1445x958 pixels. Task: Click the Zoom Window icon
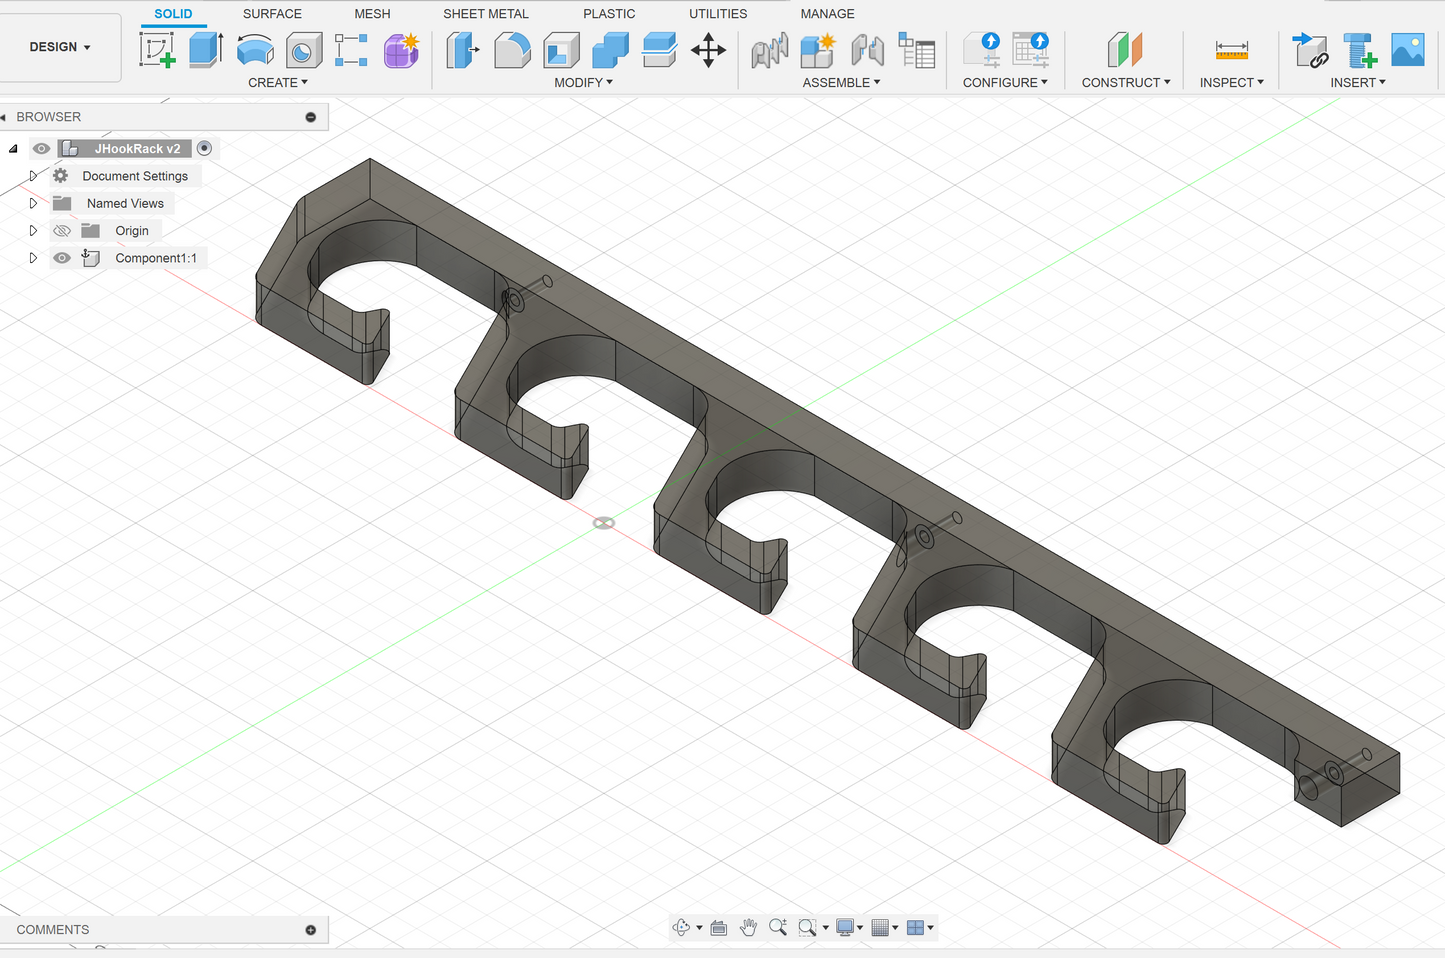pyautogui.click(x=807, y=928)
